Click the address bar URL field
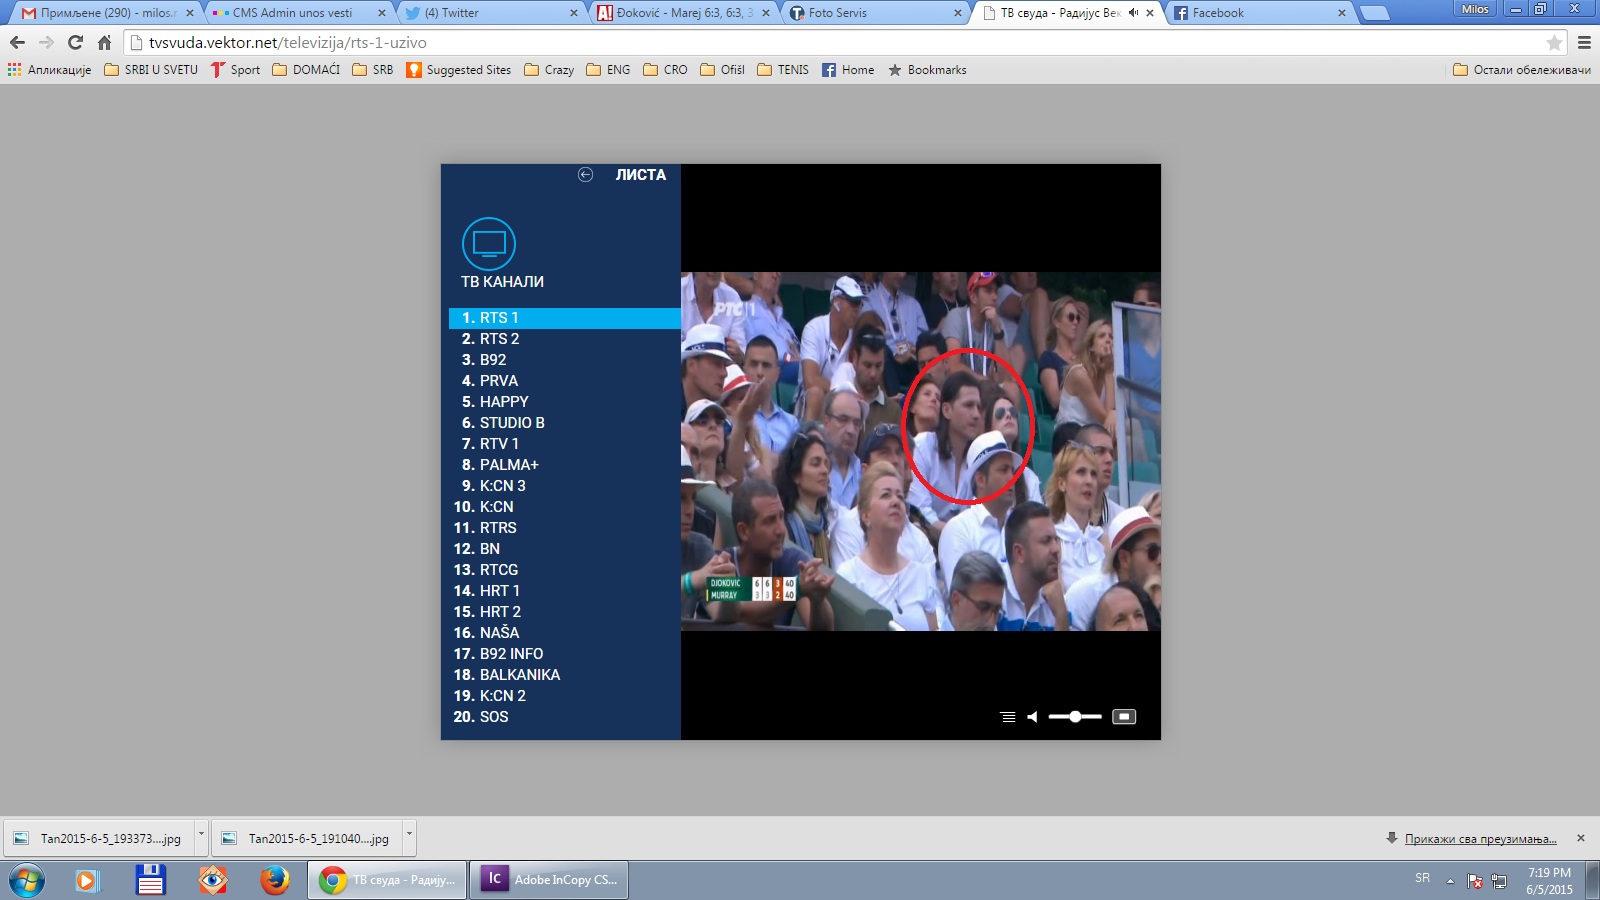The image size is (1600, 900). tap(800, 43)
